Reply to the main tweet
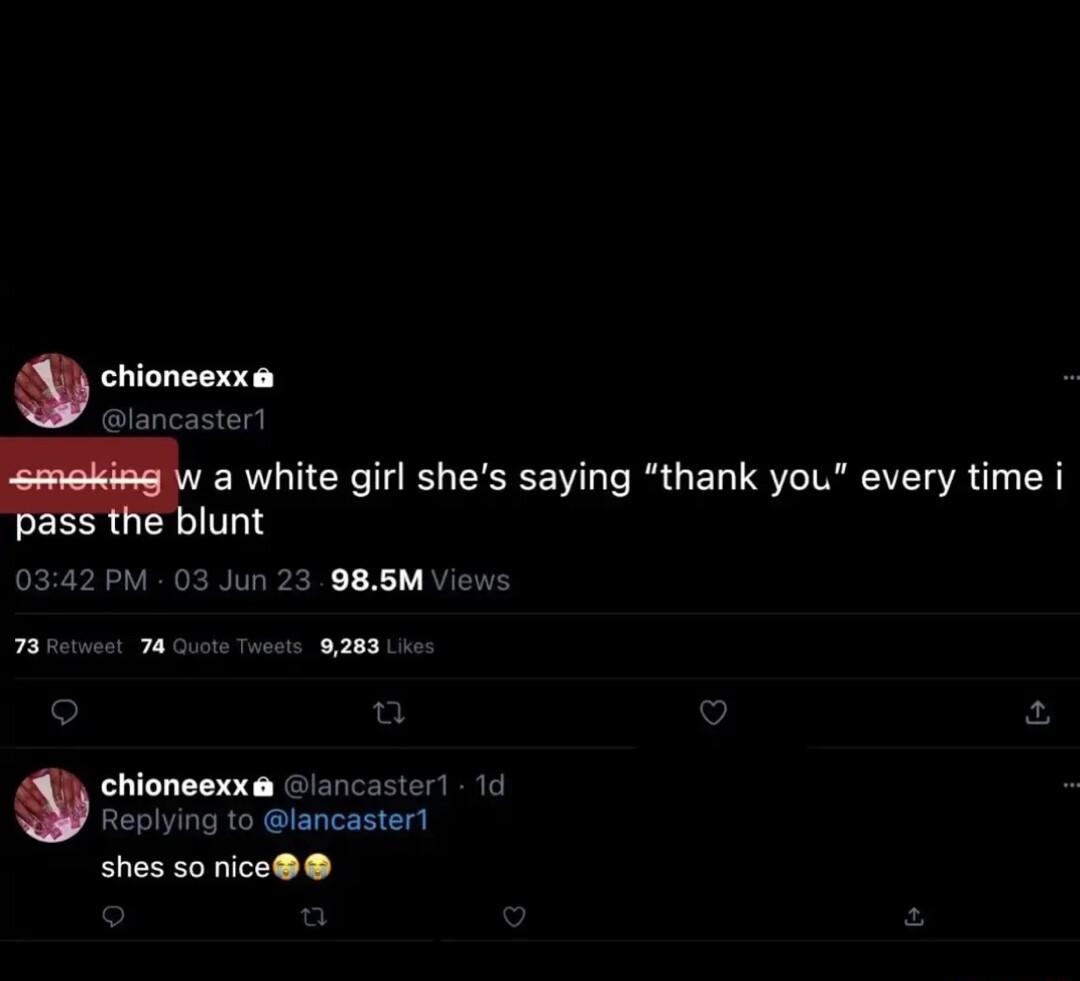1080x981 pixels. point(65,713)
